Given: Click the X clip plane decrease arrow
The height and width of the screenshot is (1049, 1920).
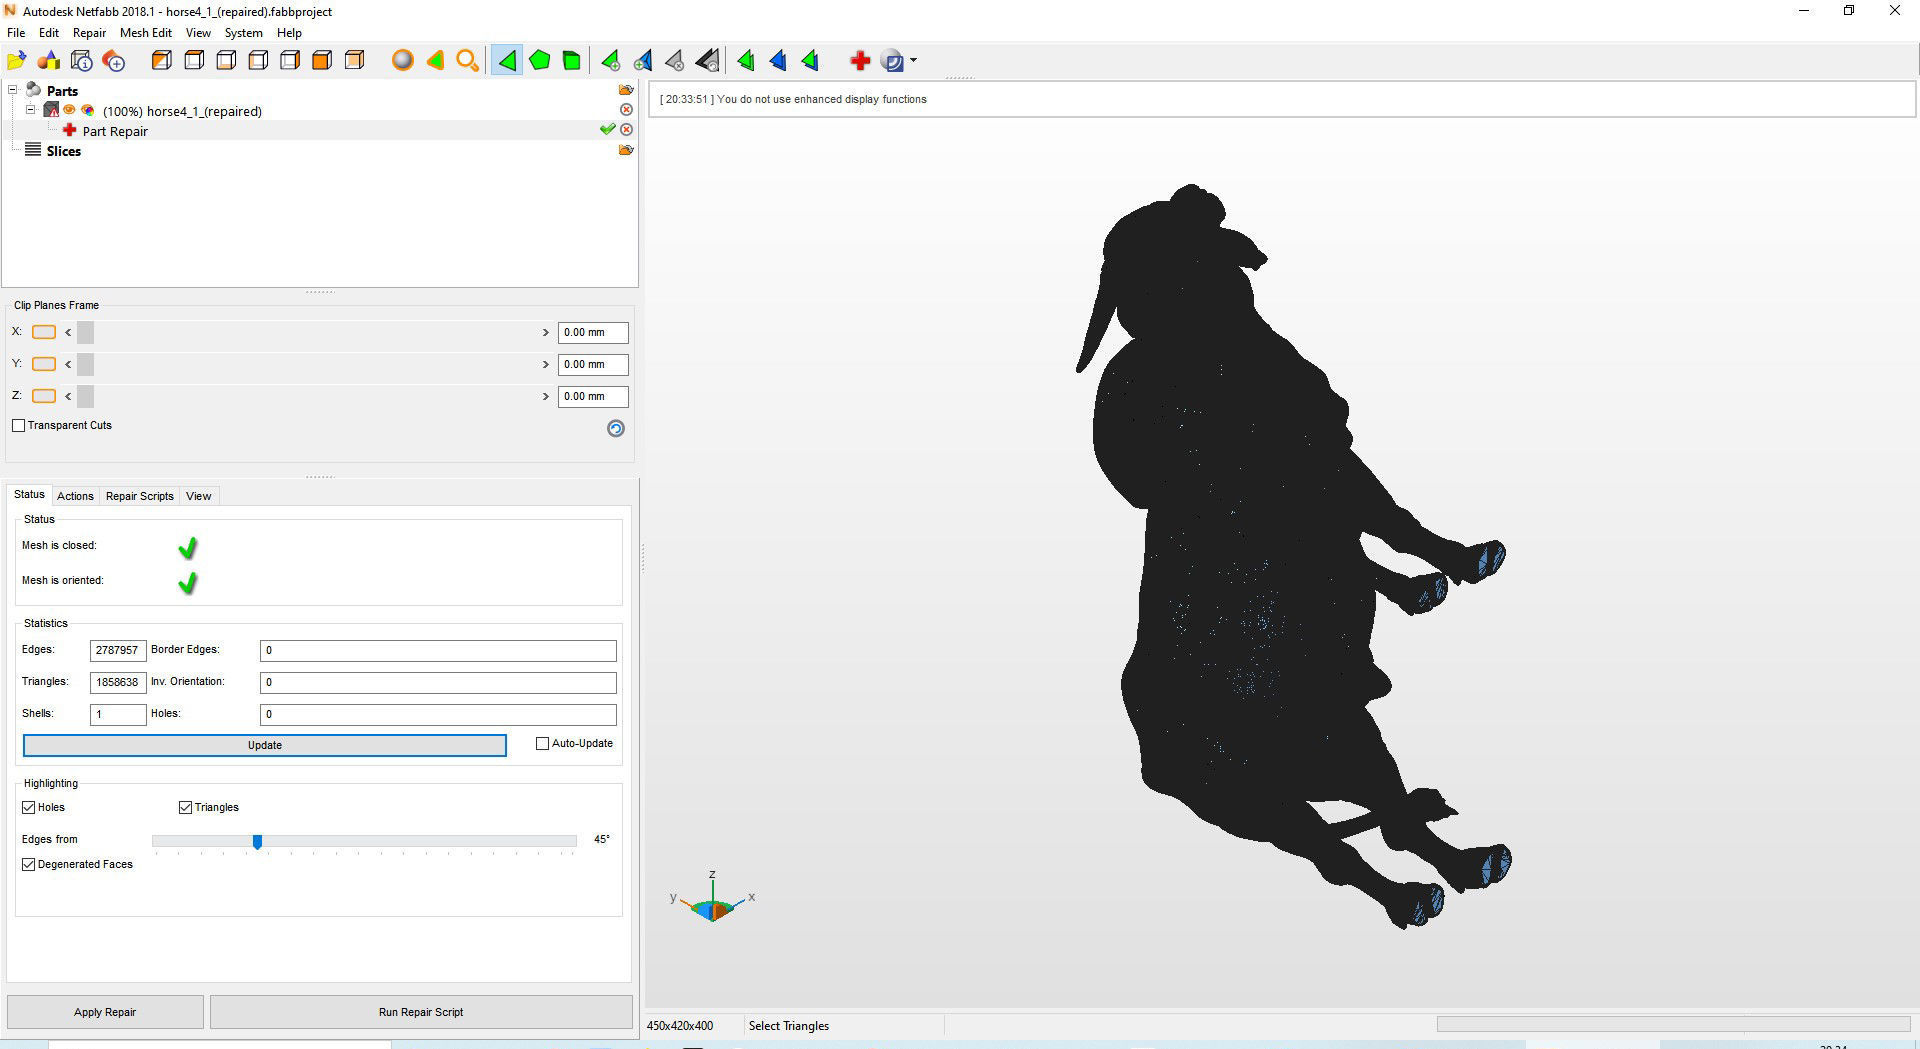Looking at the screenshot, I should (68, 332).
